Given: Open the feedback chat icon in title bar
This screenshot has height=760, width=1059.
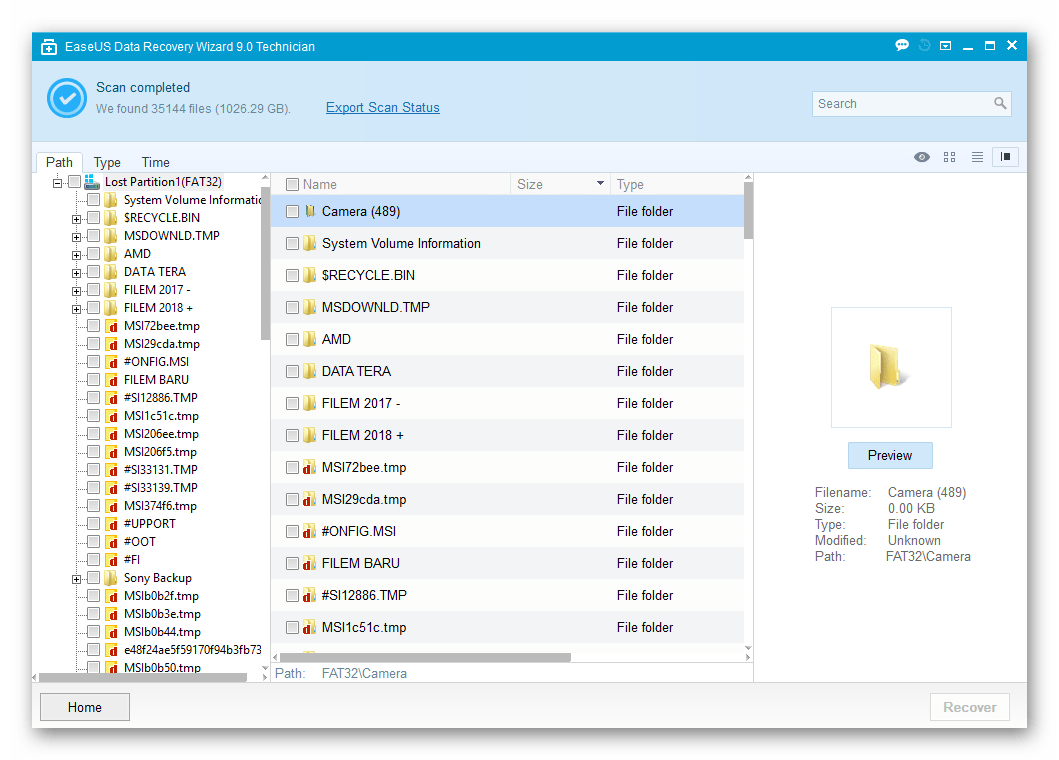Looking at the screenshot, I should [x=901, y=45].
